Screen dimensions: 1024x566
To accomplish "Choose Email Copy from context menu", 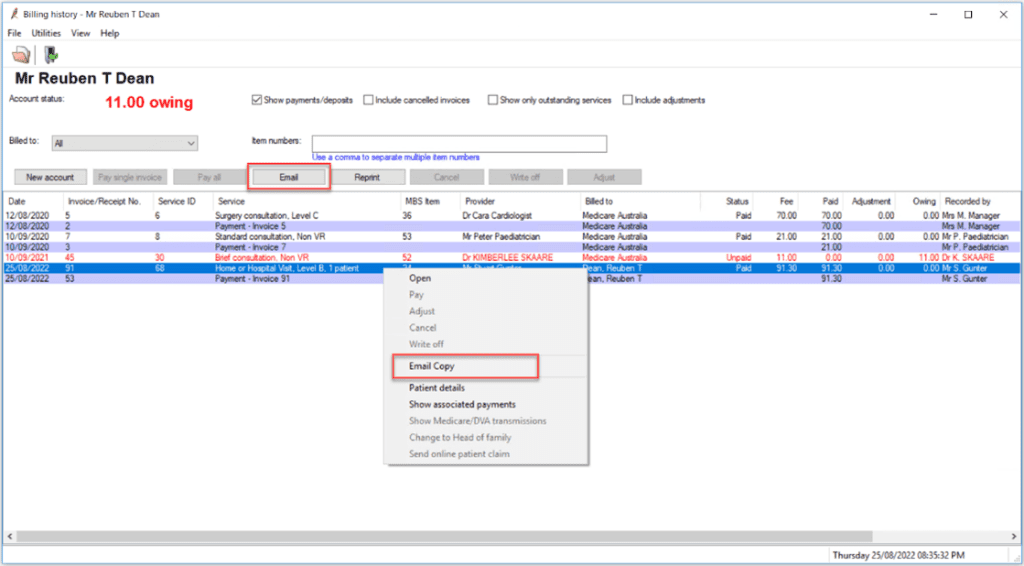I will pos(432,366).
